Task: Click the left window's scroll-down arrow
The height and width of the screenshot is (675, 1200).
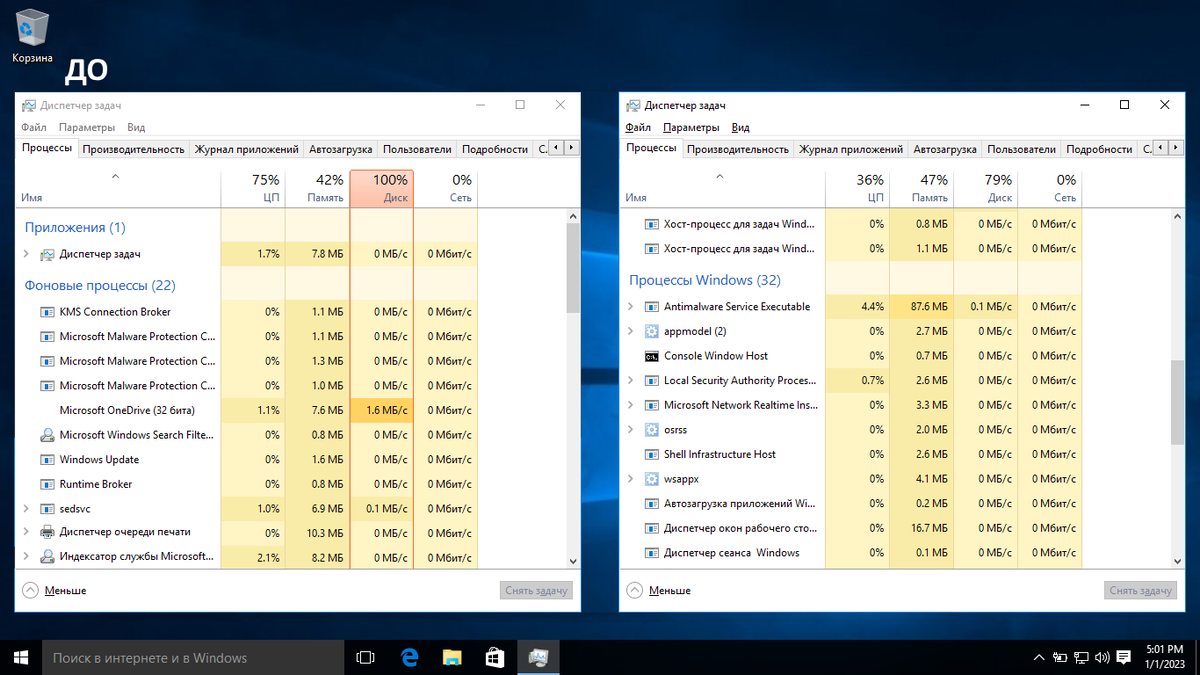Action: (573, 562)
